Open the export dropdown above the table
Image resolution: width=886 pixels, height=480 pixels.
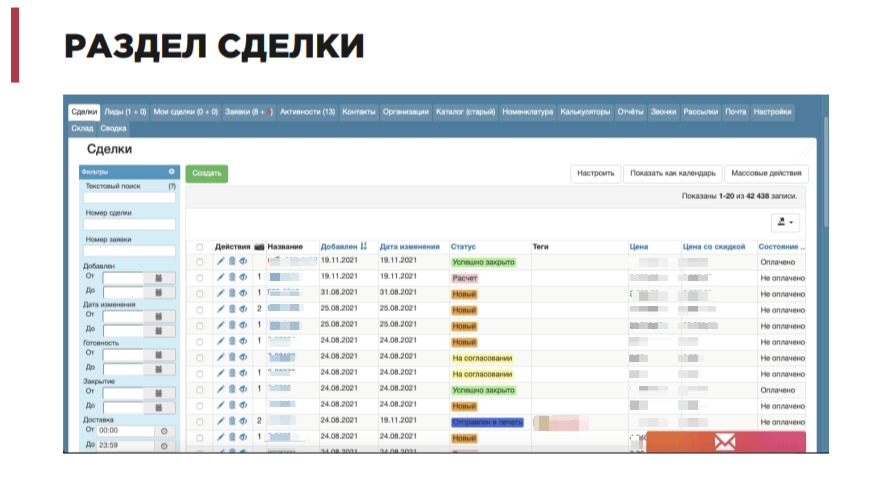coord(785,222)
